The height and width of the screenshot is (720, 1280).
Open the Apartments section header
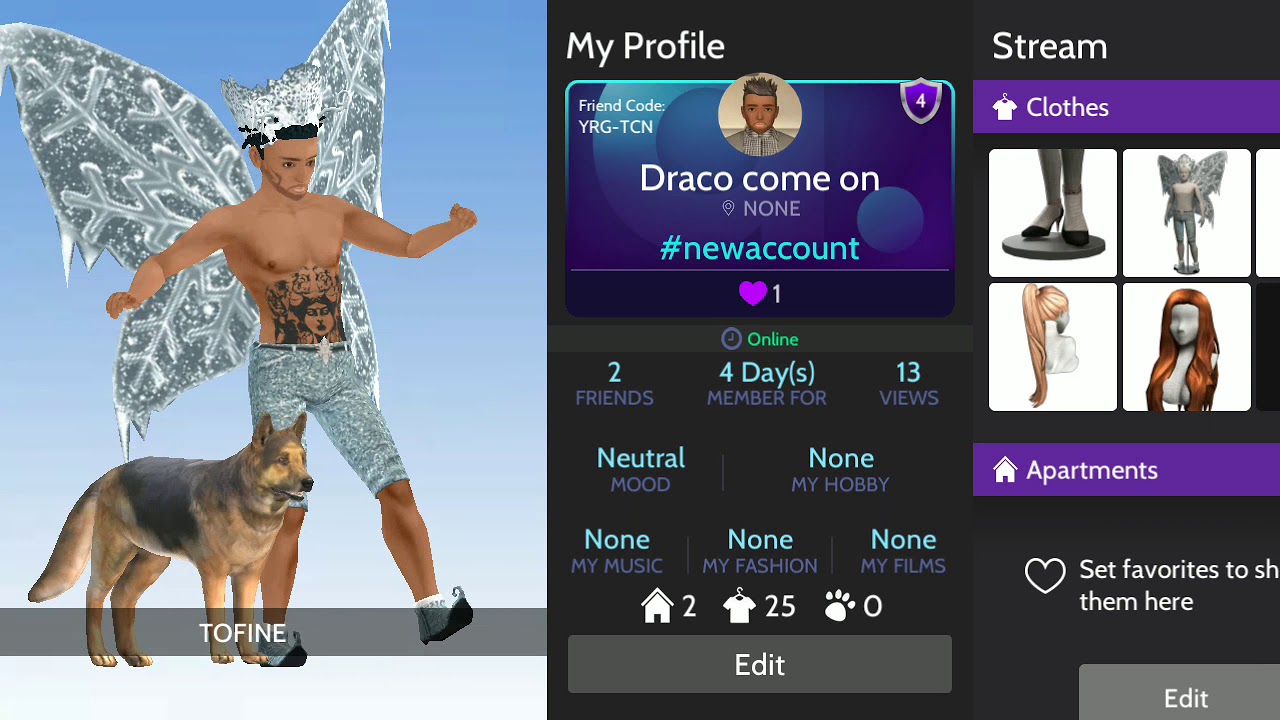(x=1126, y=470)
